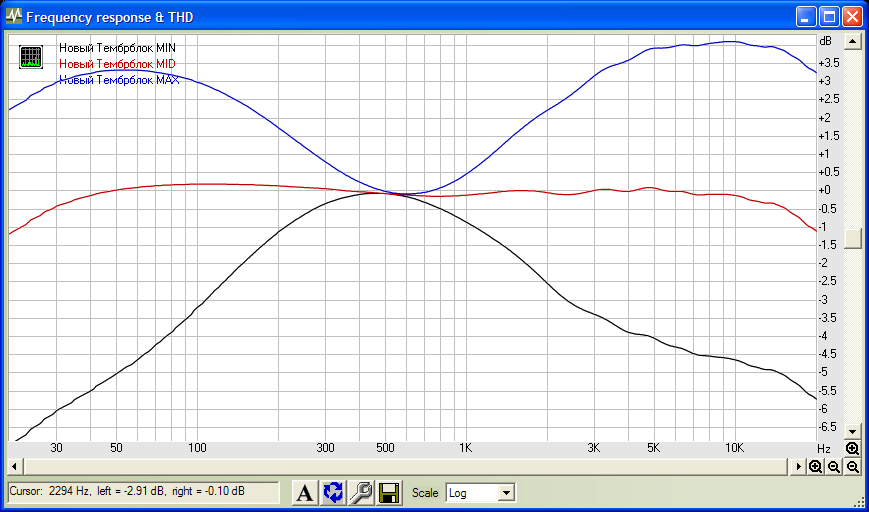Screen dimensions: 869x512
Task: Maximize the Frequency response & THD window
Action: pyautogui.click(x=829, y=17)
